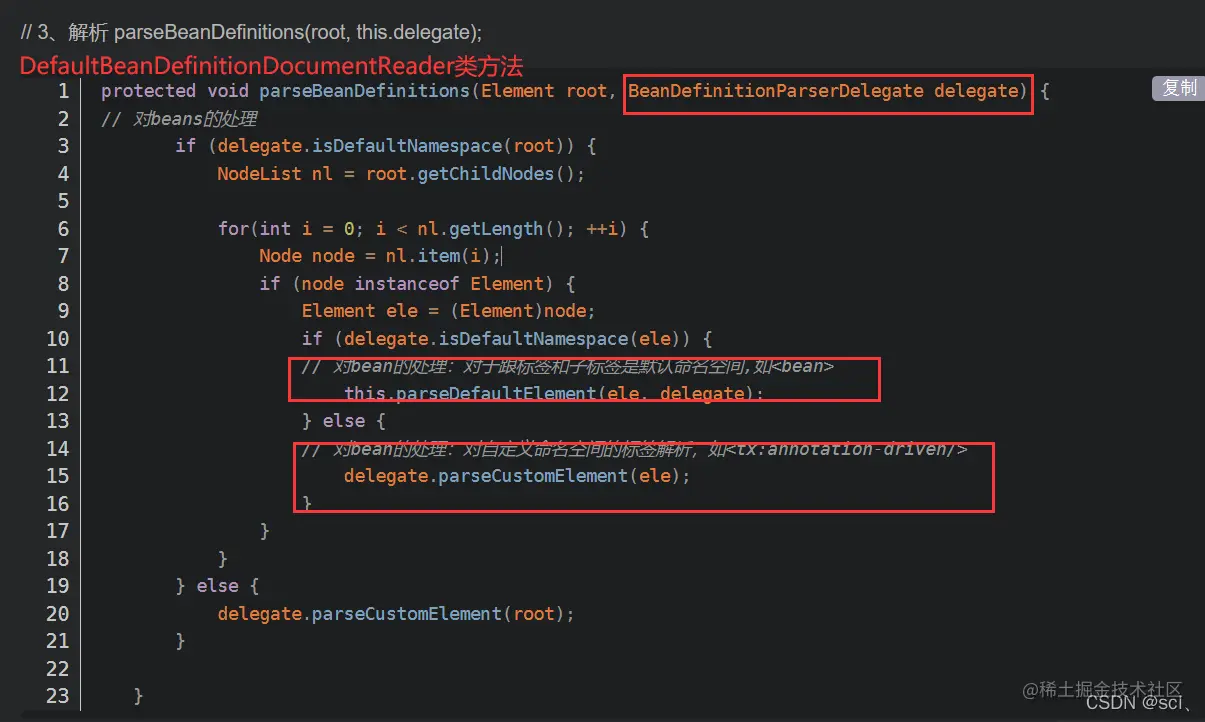The image size is (1205, 722).
Task: Click the comment mentioning '<tx:annotation-driven/>'
Action: [x=634, y=449]
